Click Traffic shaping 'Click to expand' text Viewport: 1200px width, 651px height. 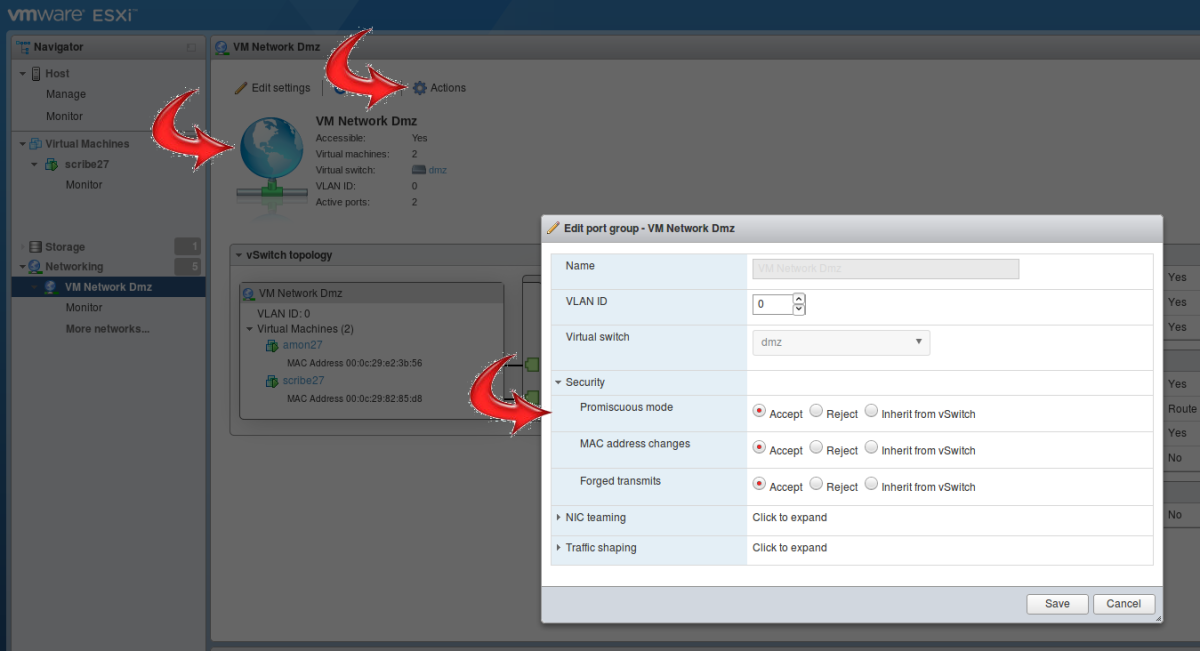[x=790, y=548]
